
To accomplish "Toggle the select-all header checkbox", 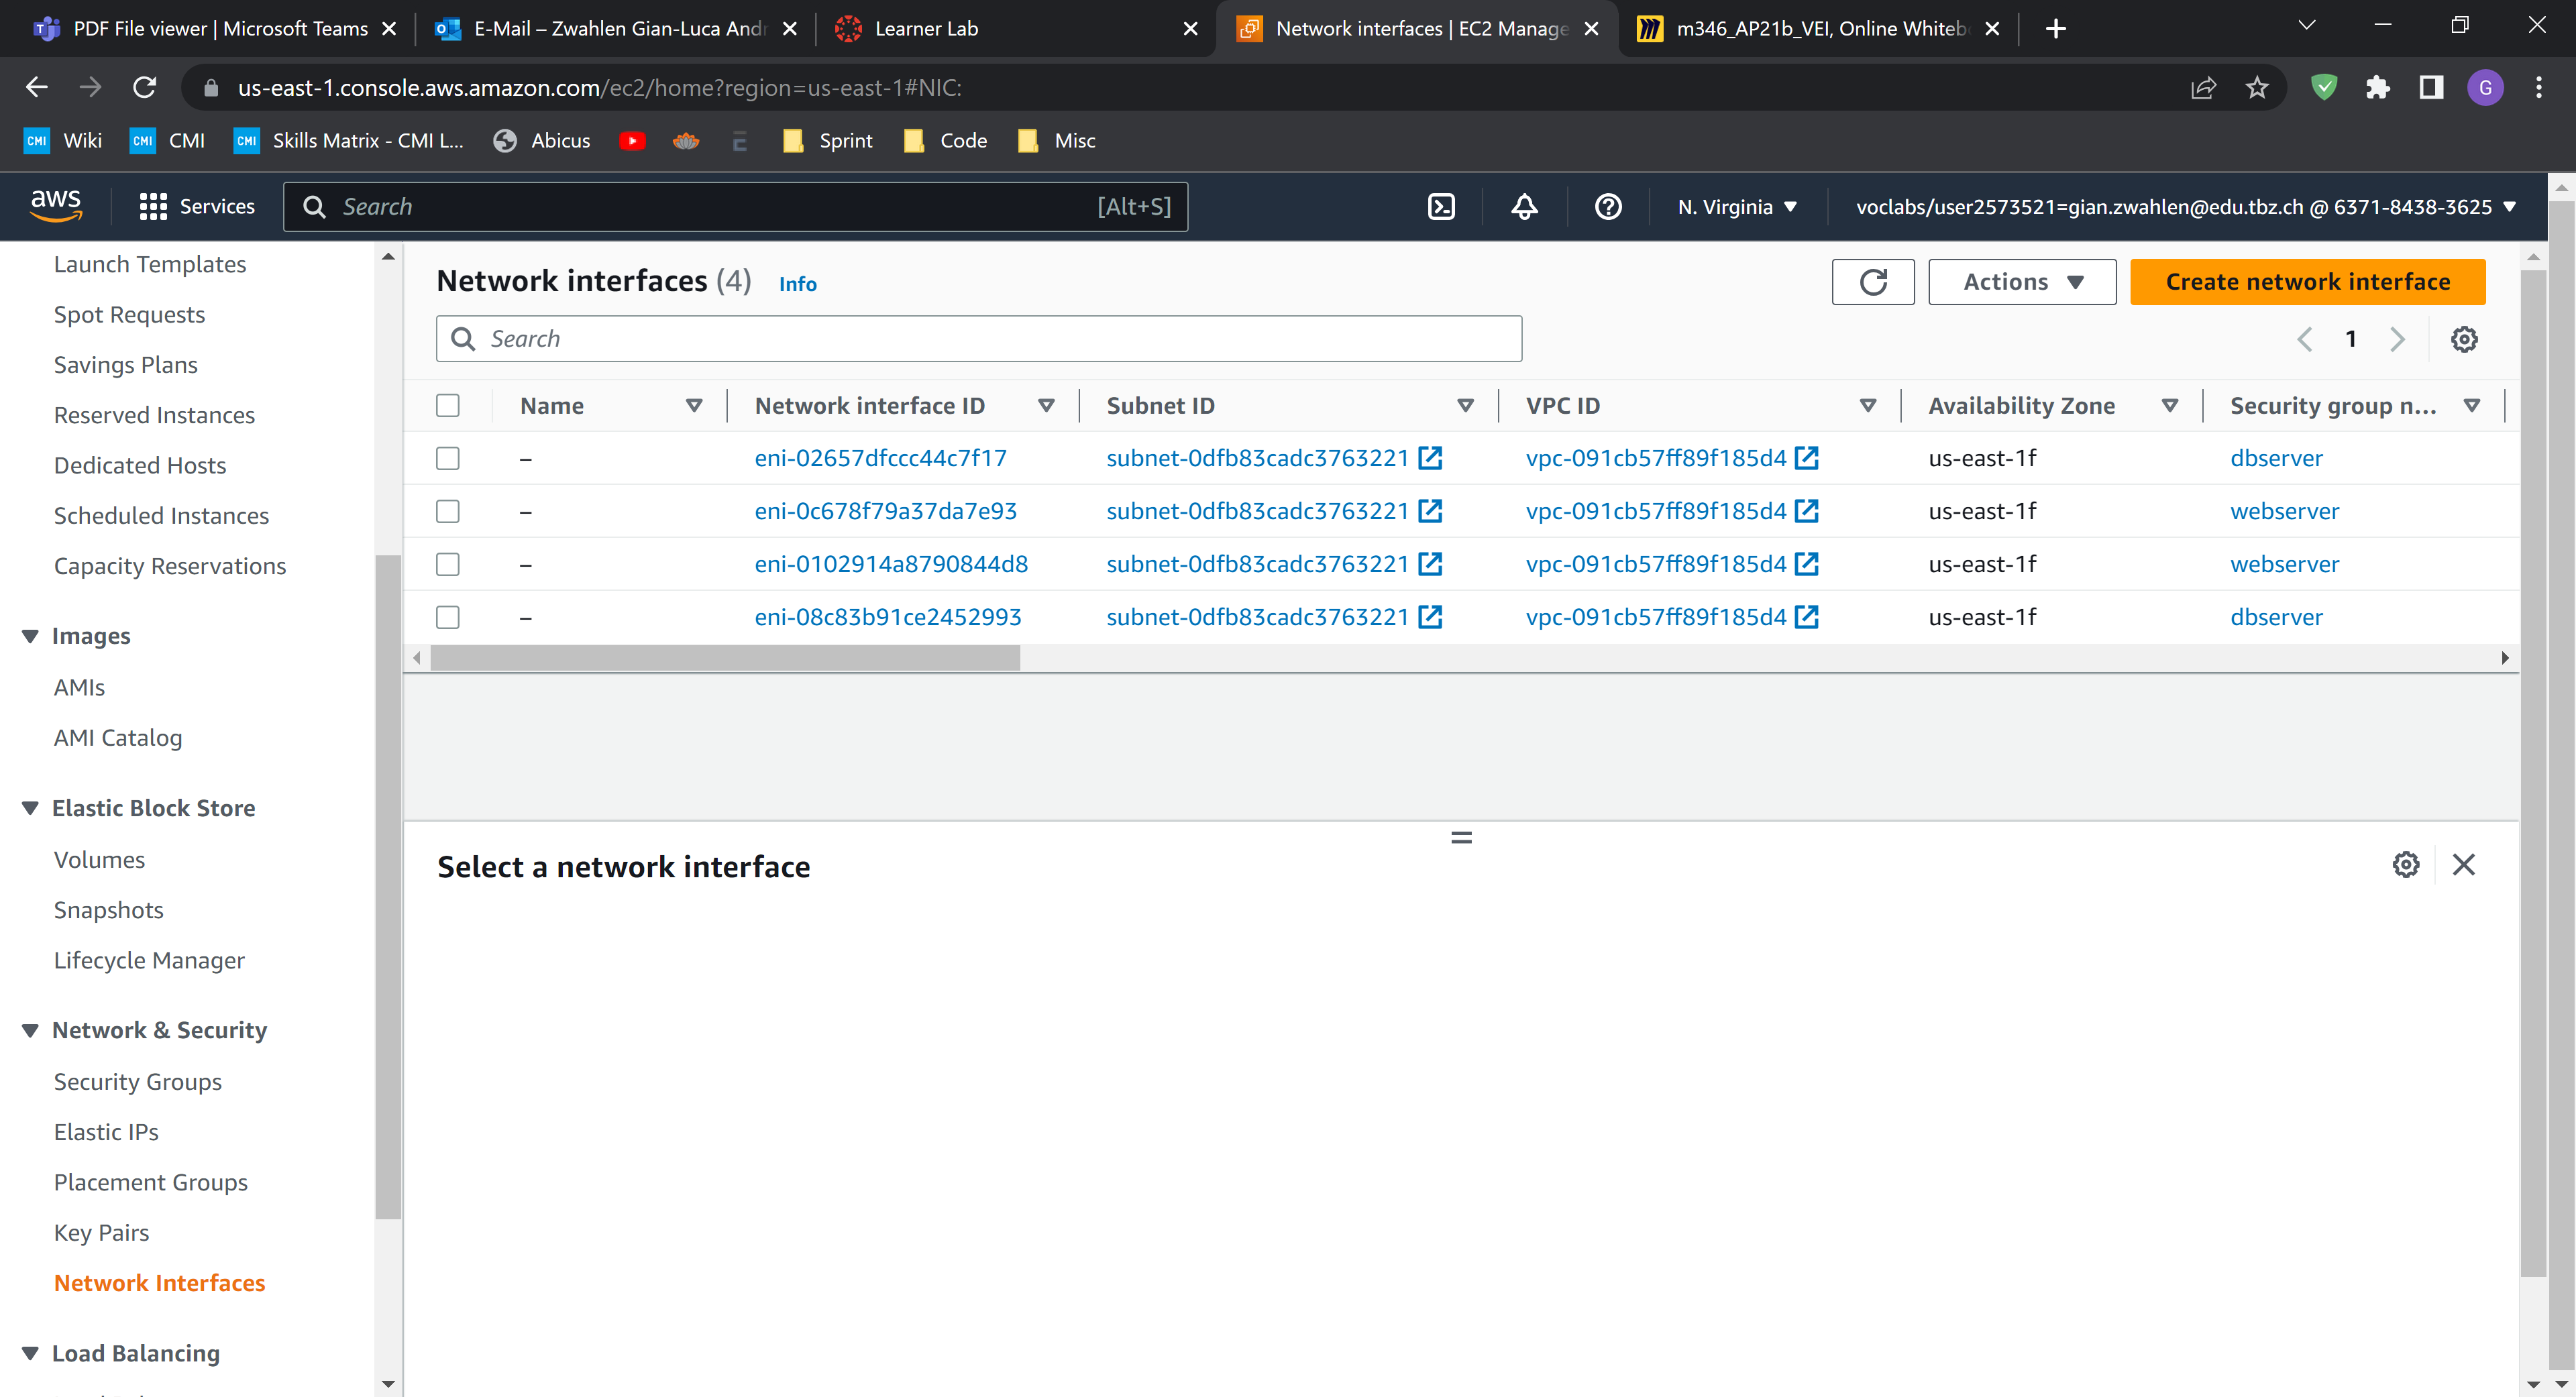I will tap(448, 405).
